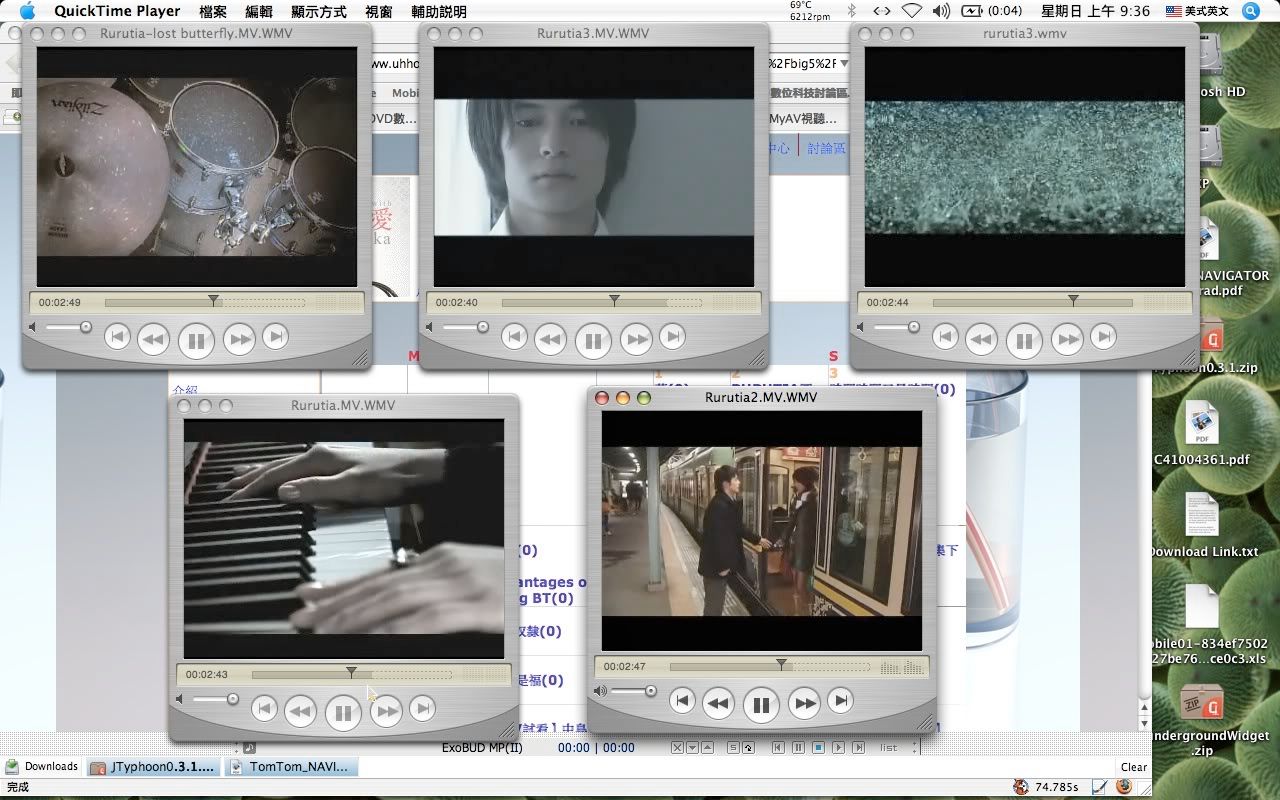Jump to beginning of Rurutia.MV.WMV video

click(264, 710)
